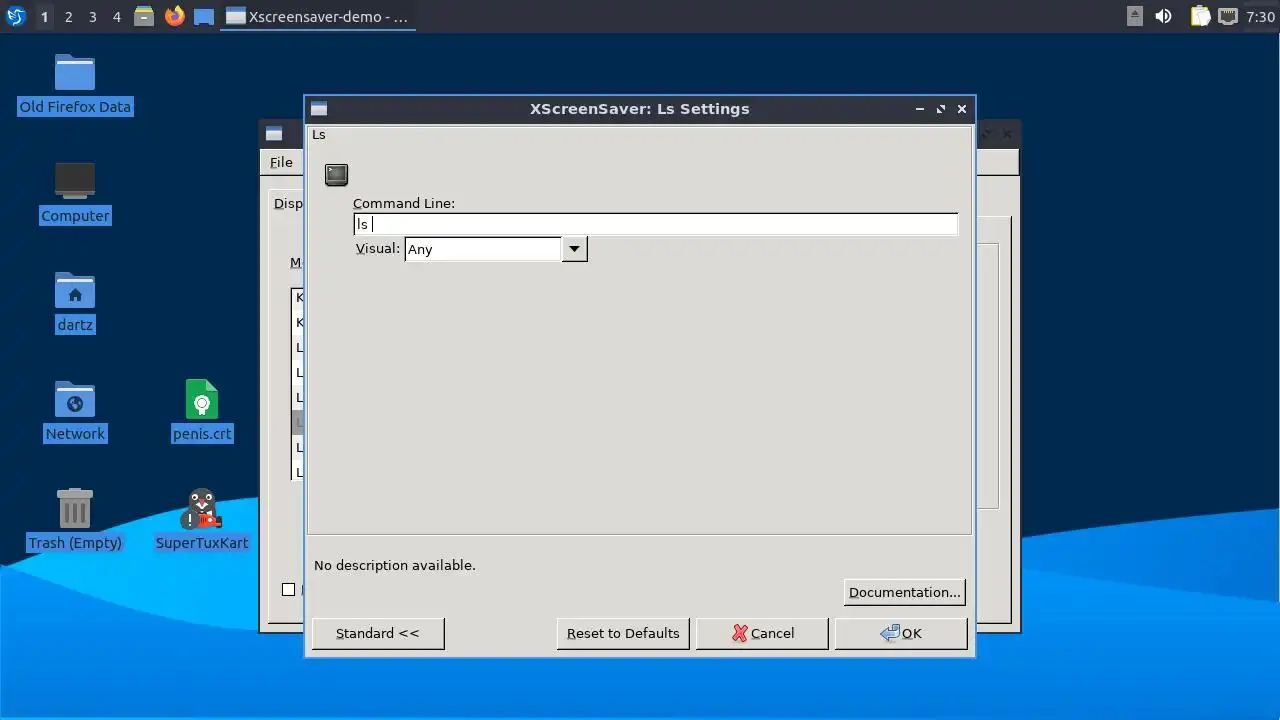
Task: Click the Visual combo box field showing Any
Action: click(x=483, y=249)
